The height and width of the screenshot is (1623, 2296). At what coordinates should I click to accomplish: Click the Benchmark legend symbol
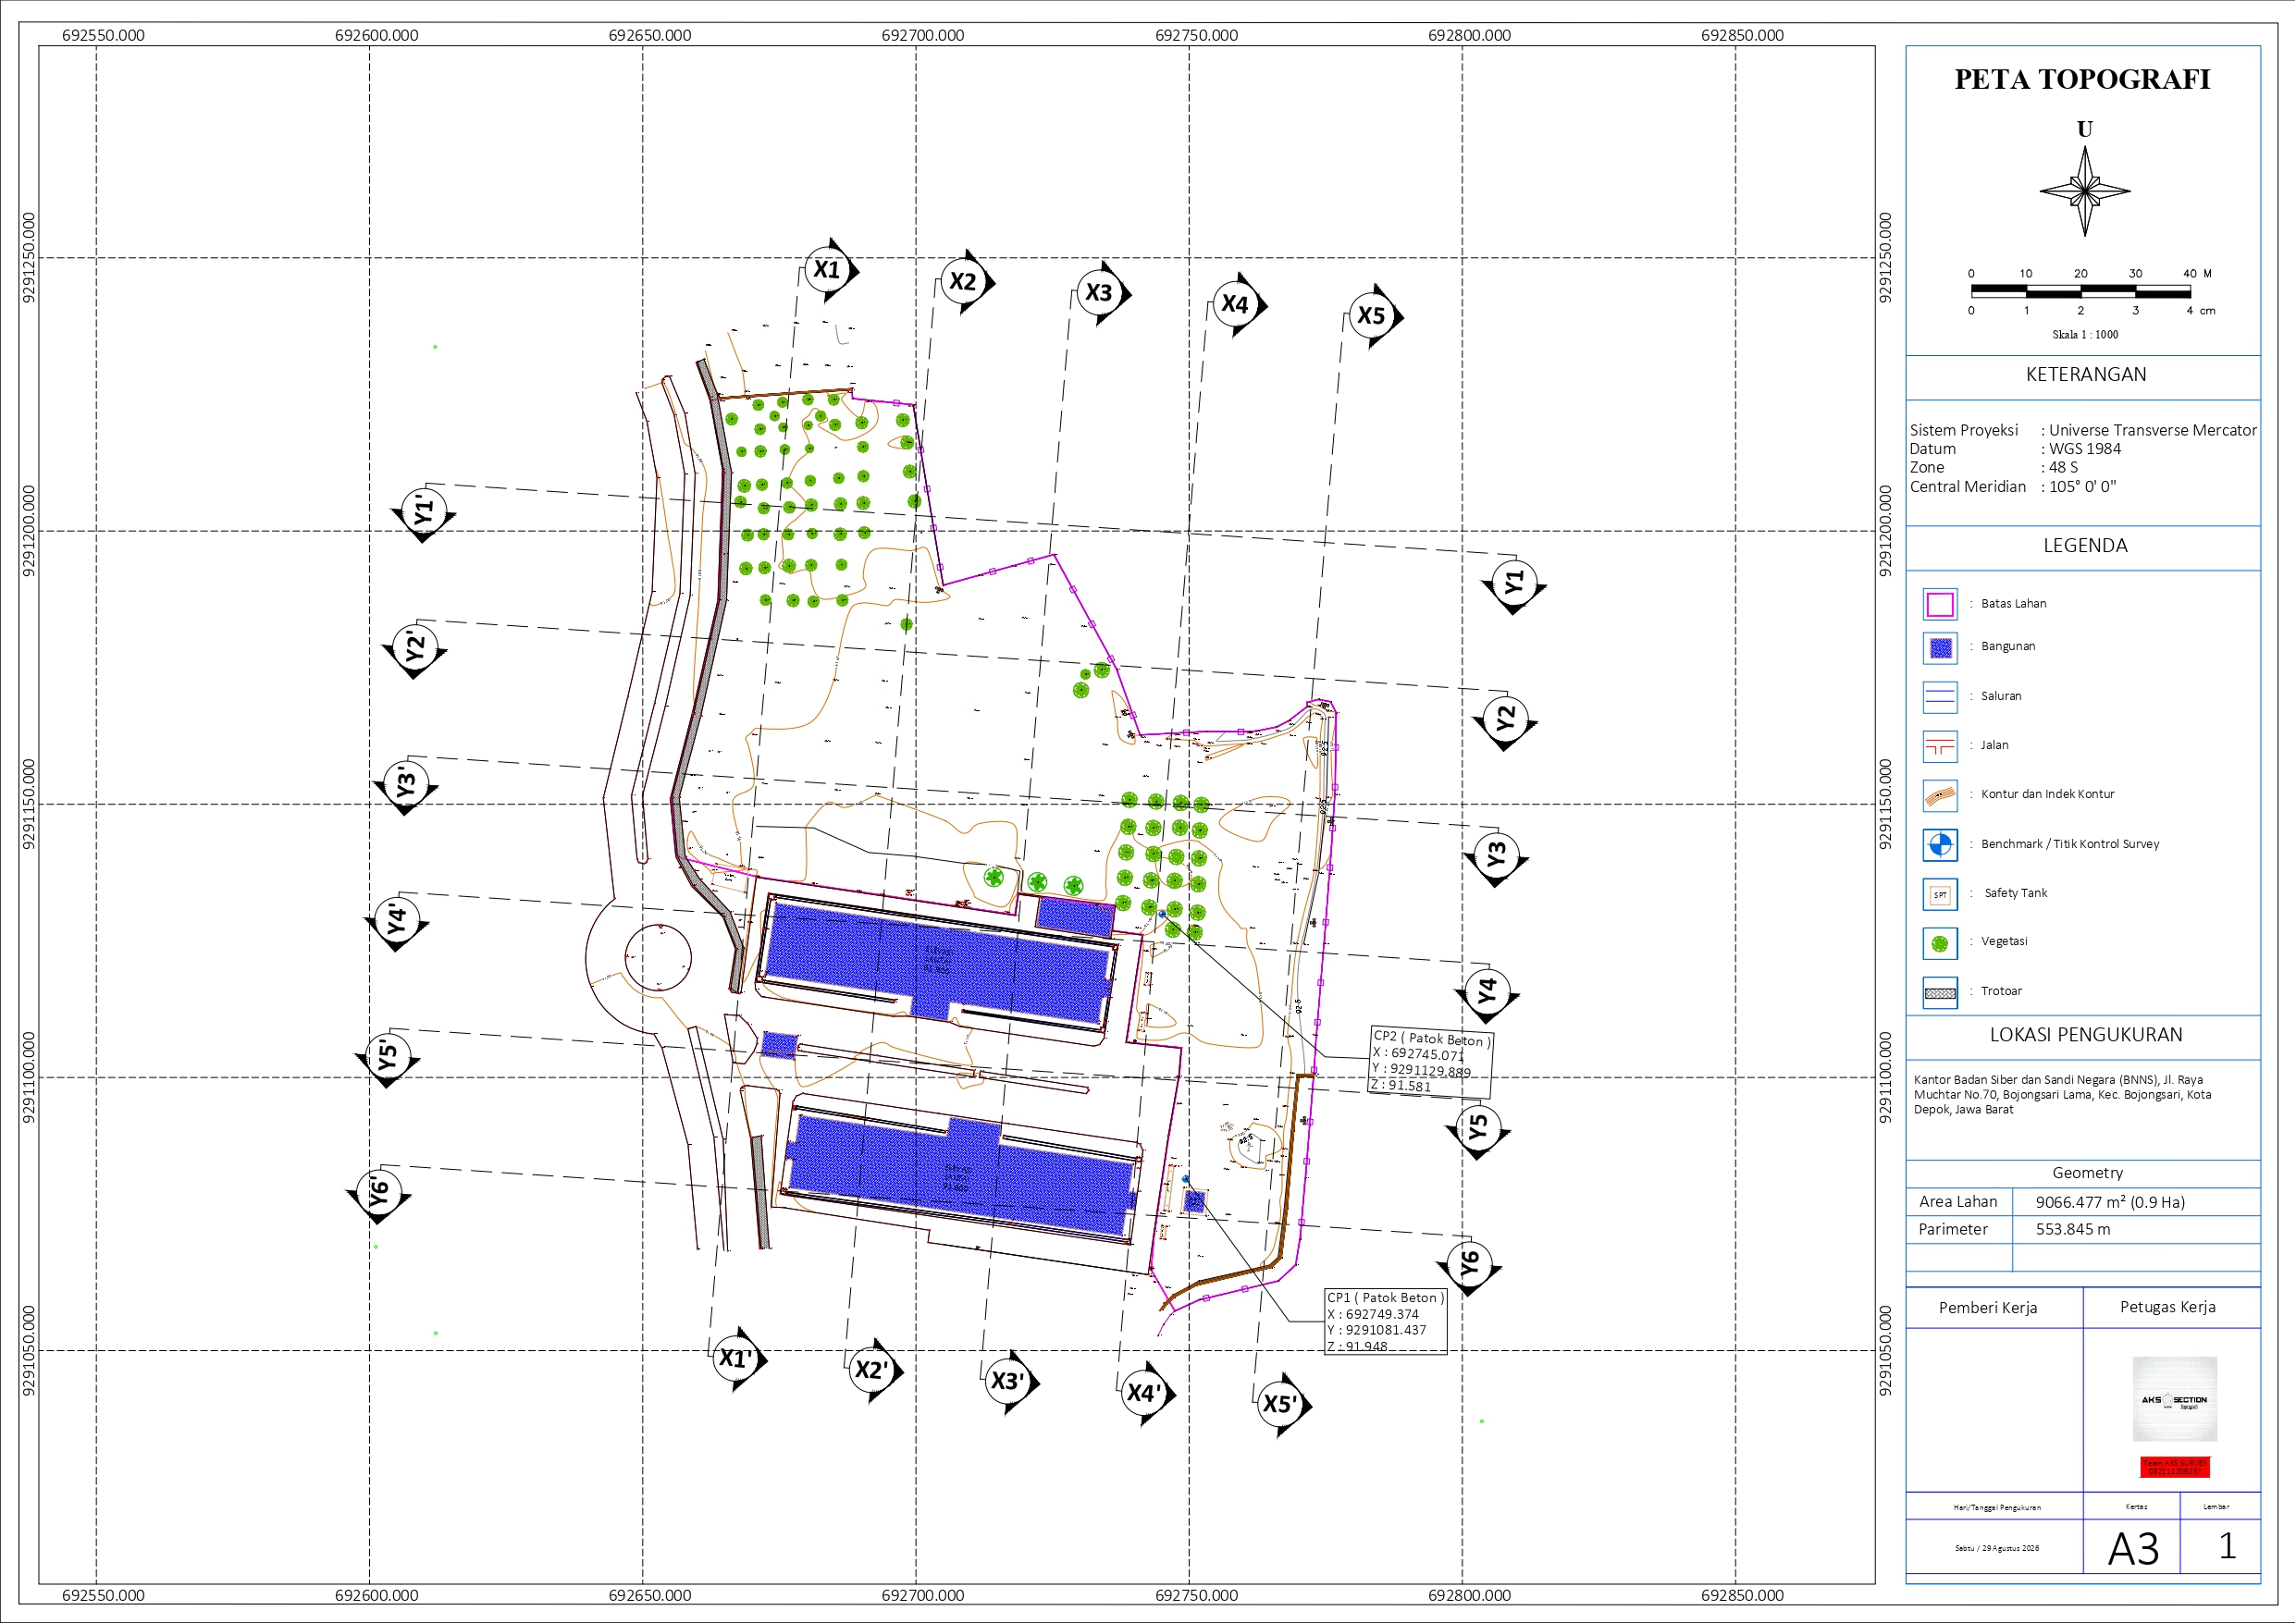click(1940, 845)
